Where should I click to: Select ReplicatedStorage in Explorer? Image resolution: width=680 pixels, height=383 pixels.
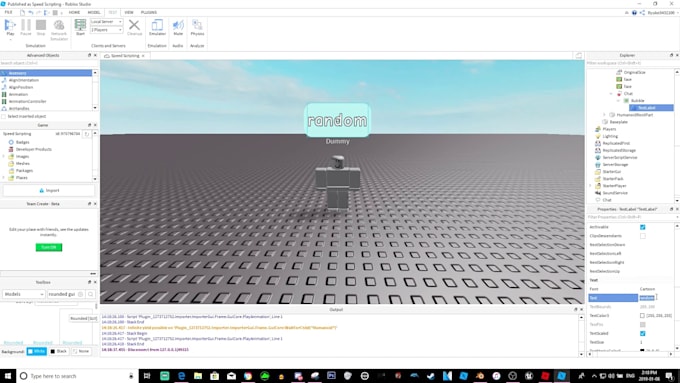click(619, 150)
